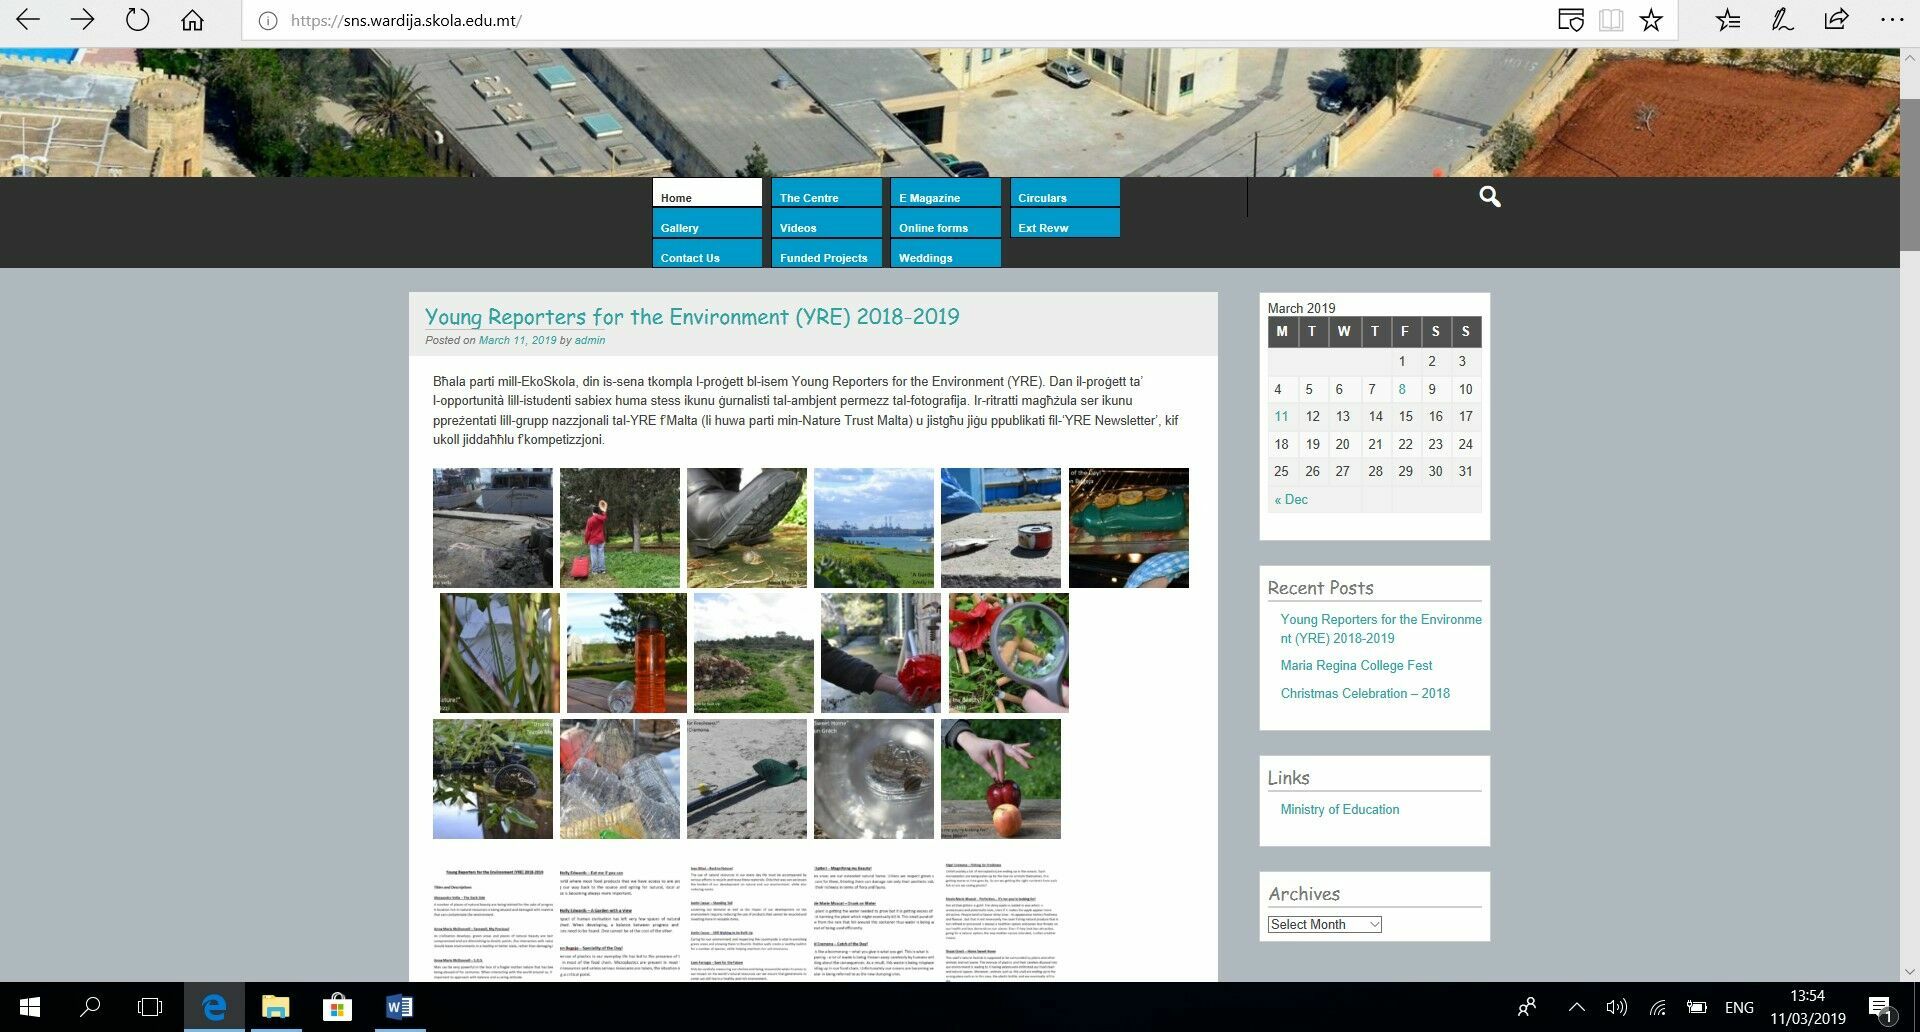
Task: Show hidden system tray icons chevron
Action: click(x=1576, y=1007)
